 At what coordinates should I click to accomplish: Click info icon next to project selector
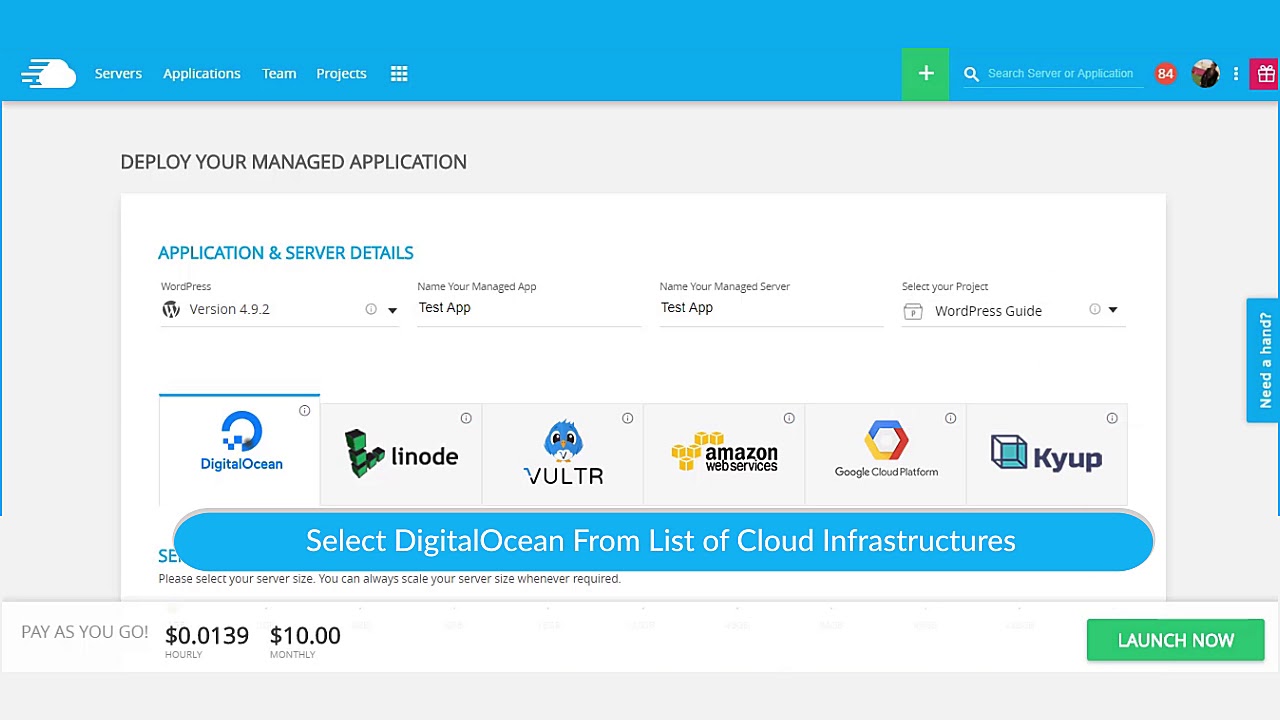[1095, 310]
